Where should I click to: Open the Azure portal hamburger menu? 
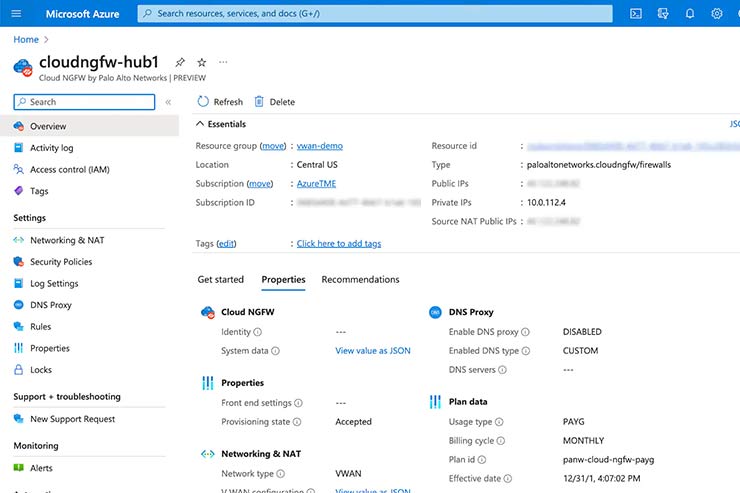point(16,13)
